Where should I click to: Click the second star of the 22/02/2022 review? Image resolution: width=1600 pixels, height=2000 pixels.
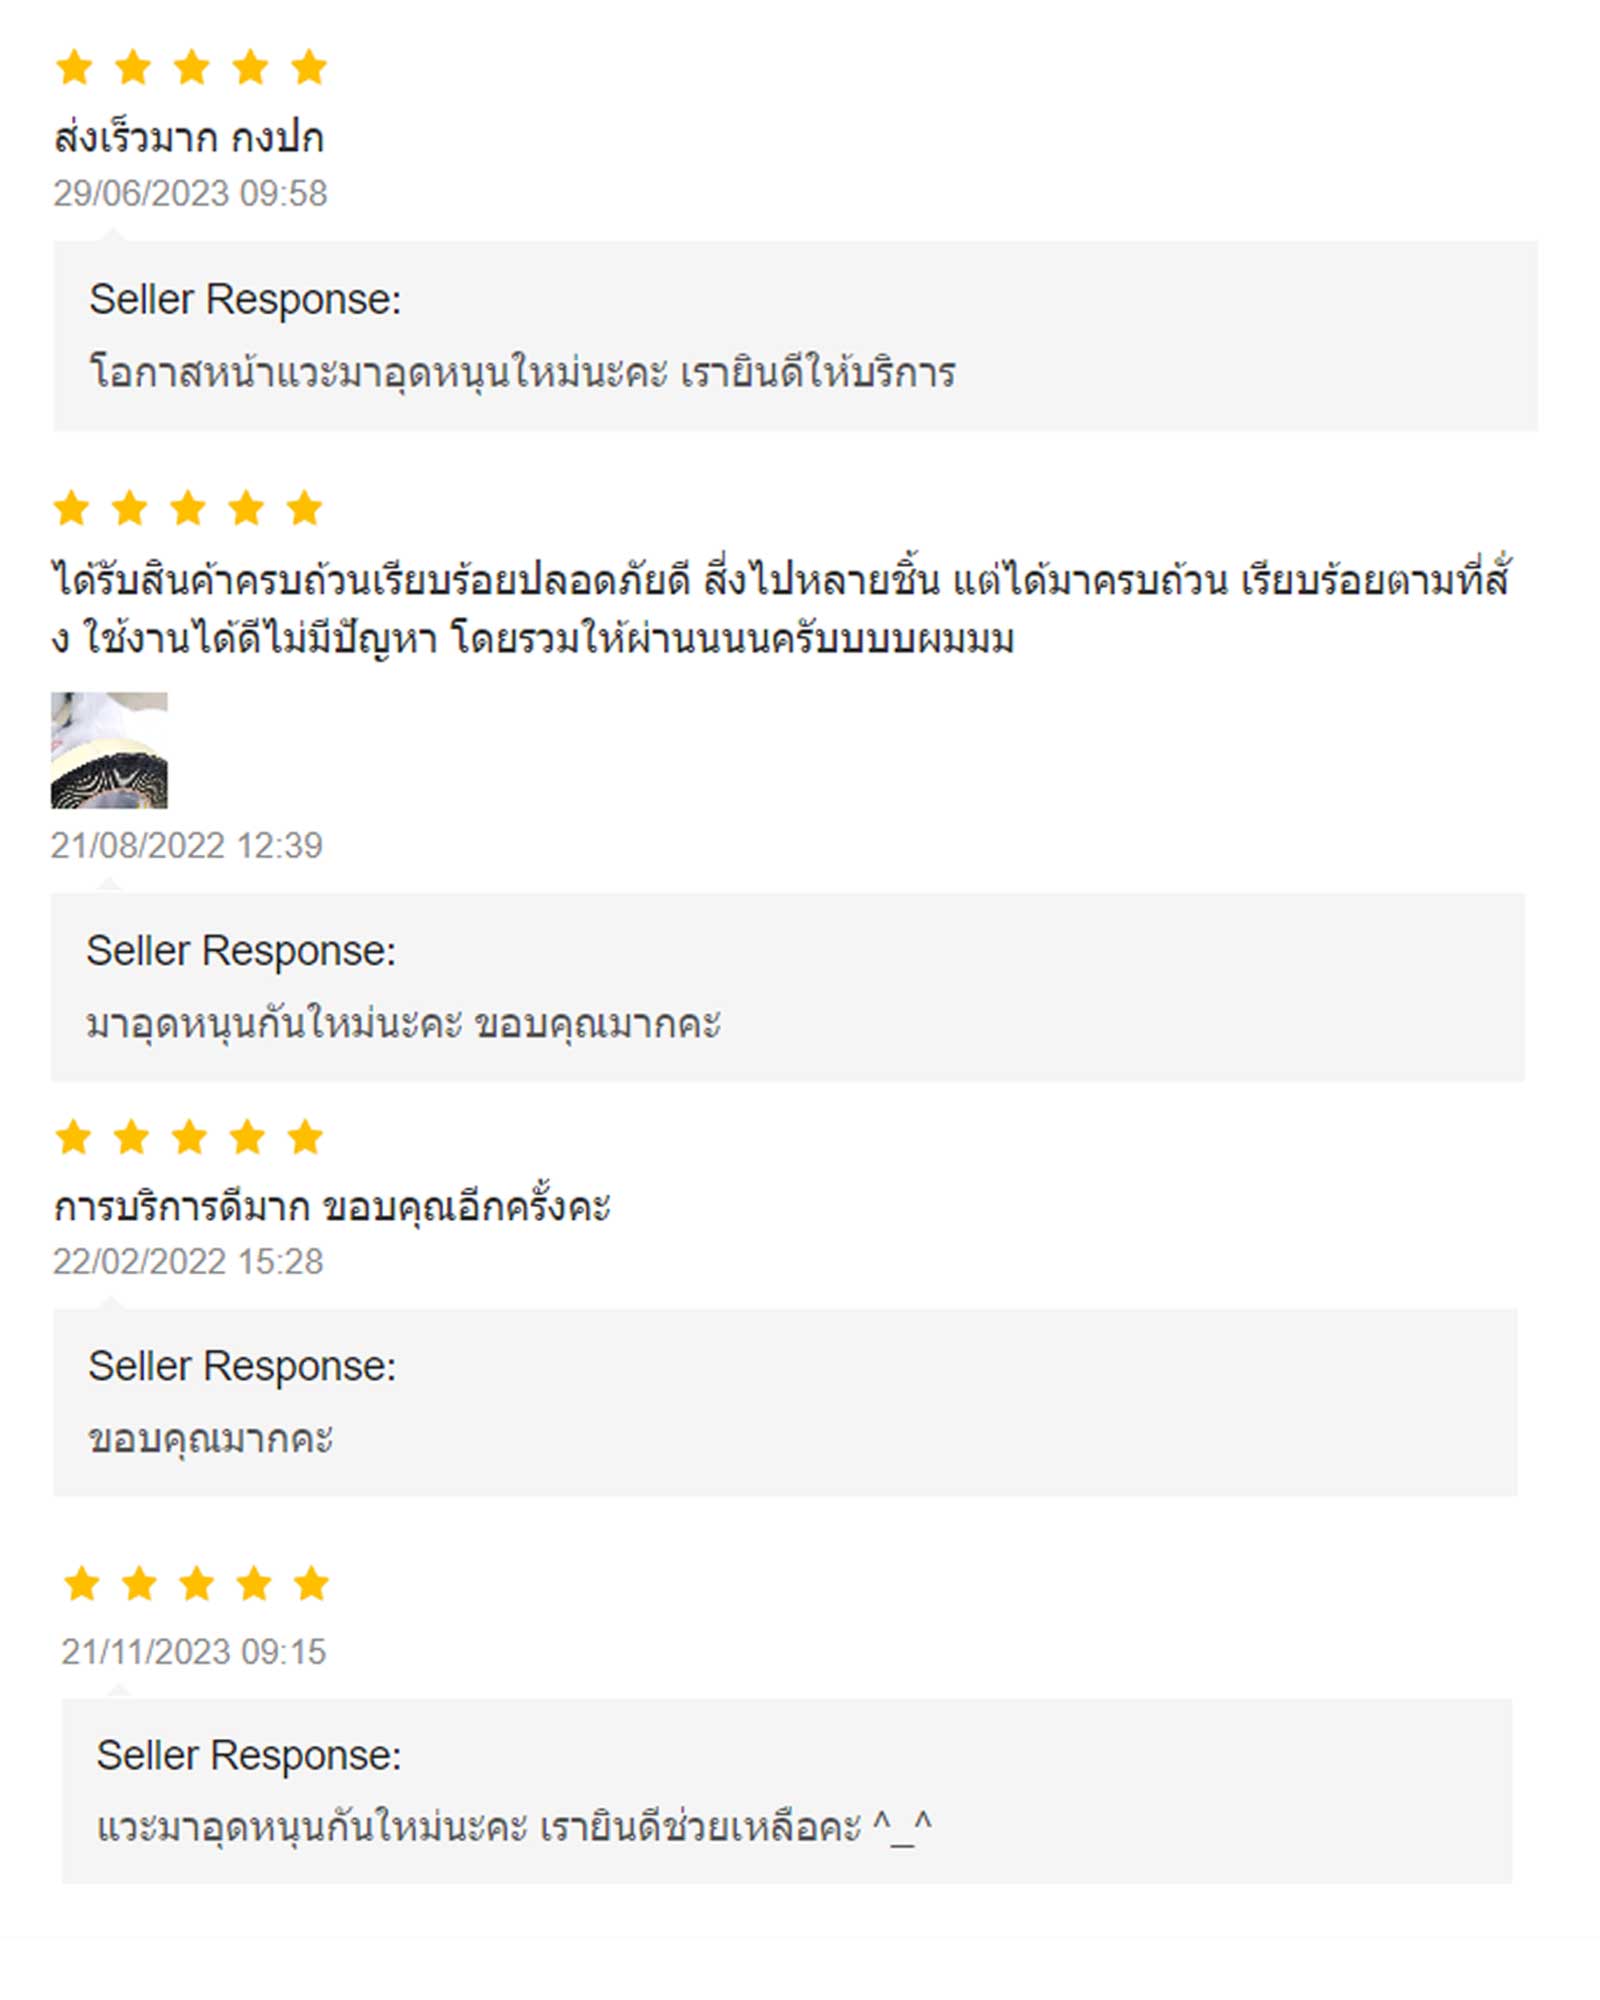coord(131,1137)
